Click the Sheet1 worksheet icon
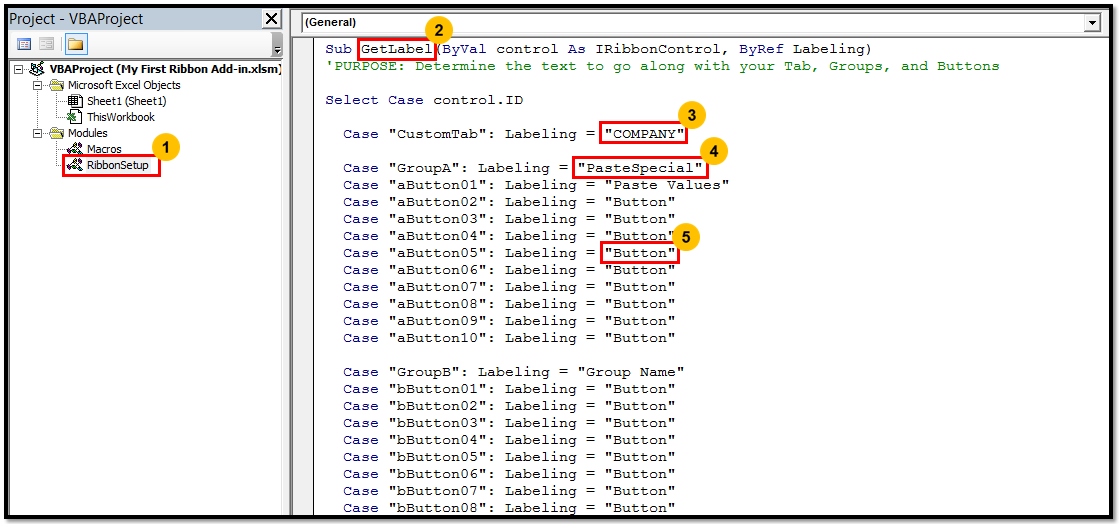This screenshot has width=1119, height=524. pyautogui.click(x=75, y=101)
